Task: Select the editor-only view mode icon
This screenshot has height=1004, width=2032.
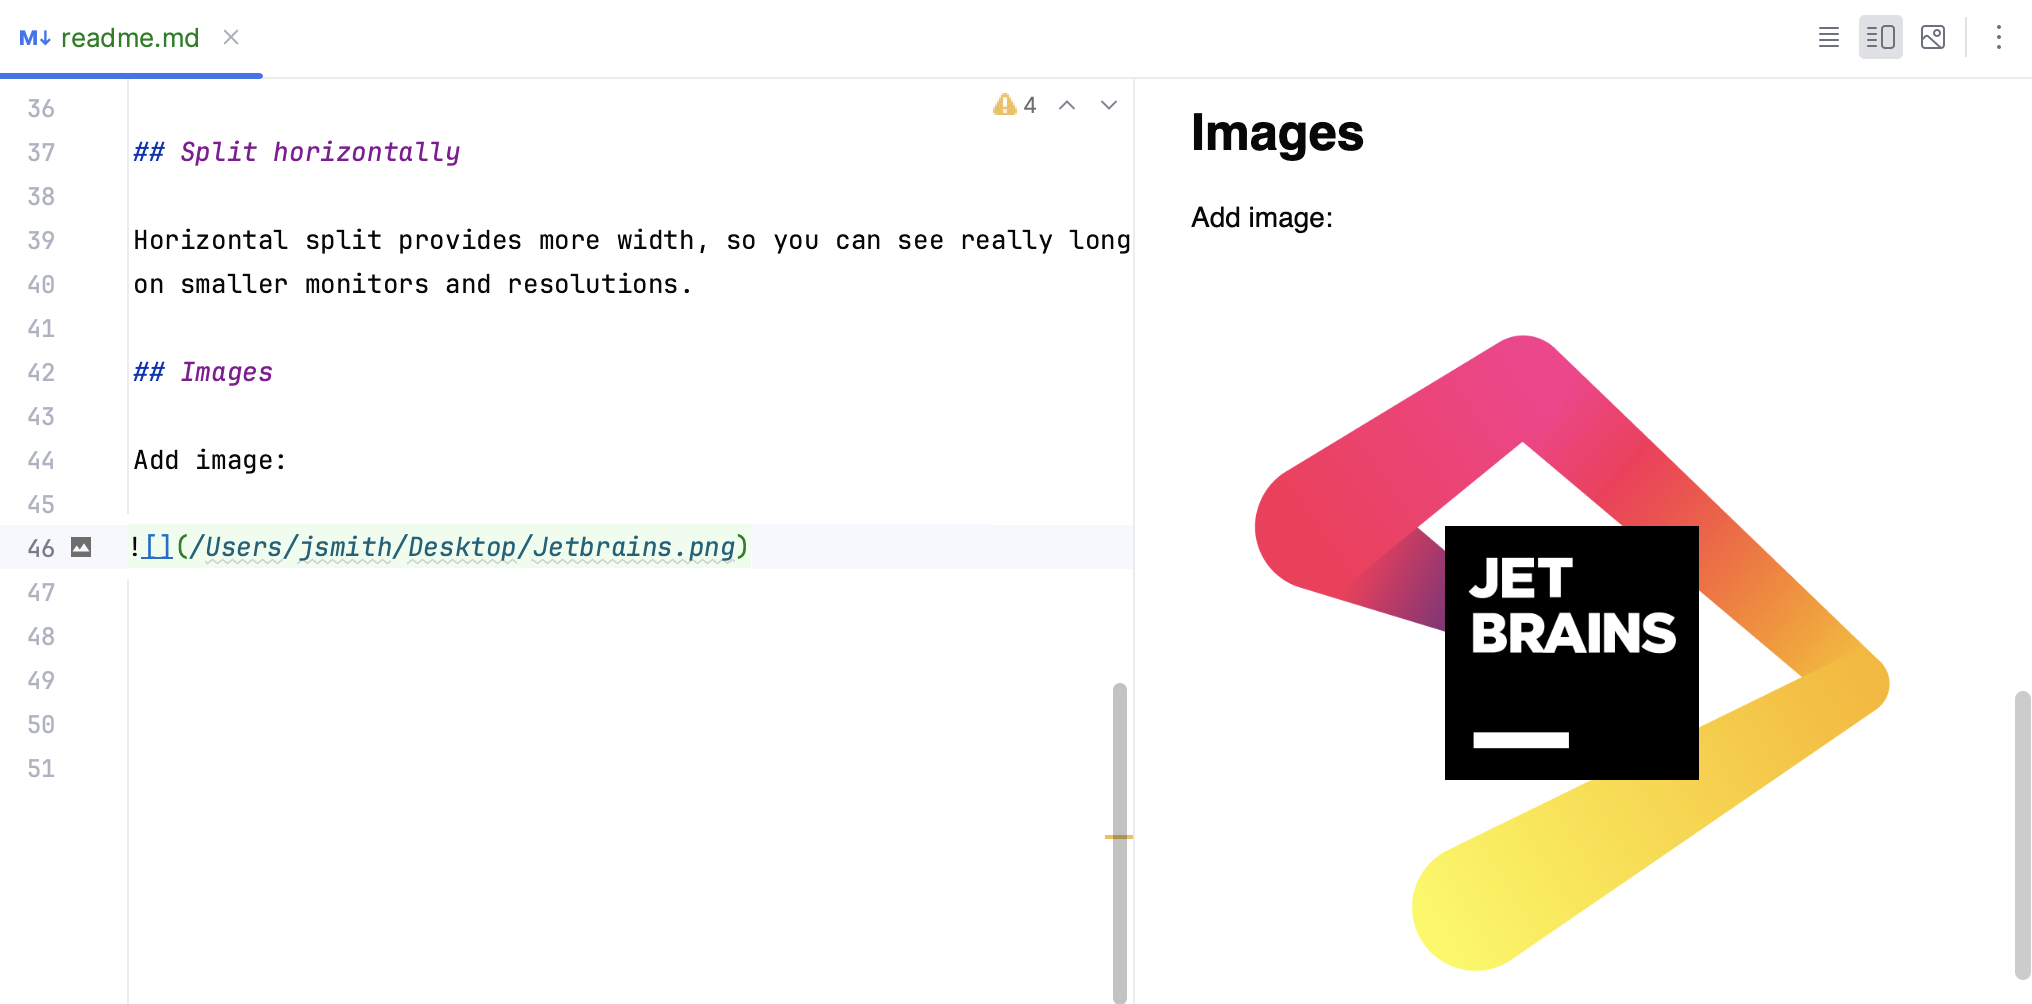Action: (1829, 37)
